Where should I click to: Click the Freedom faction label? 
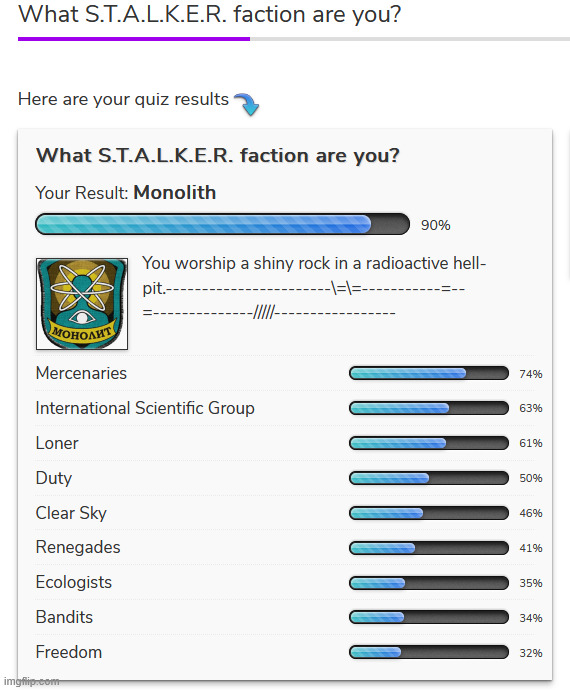pyautogui.click(x=69, y=652)
